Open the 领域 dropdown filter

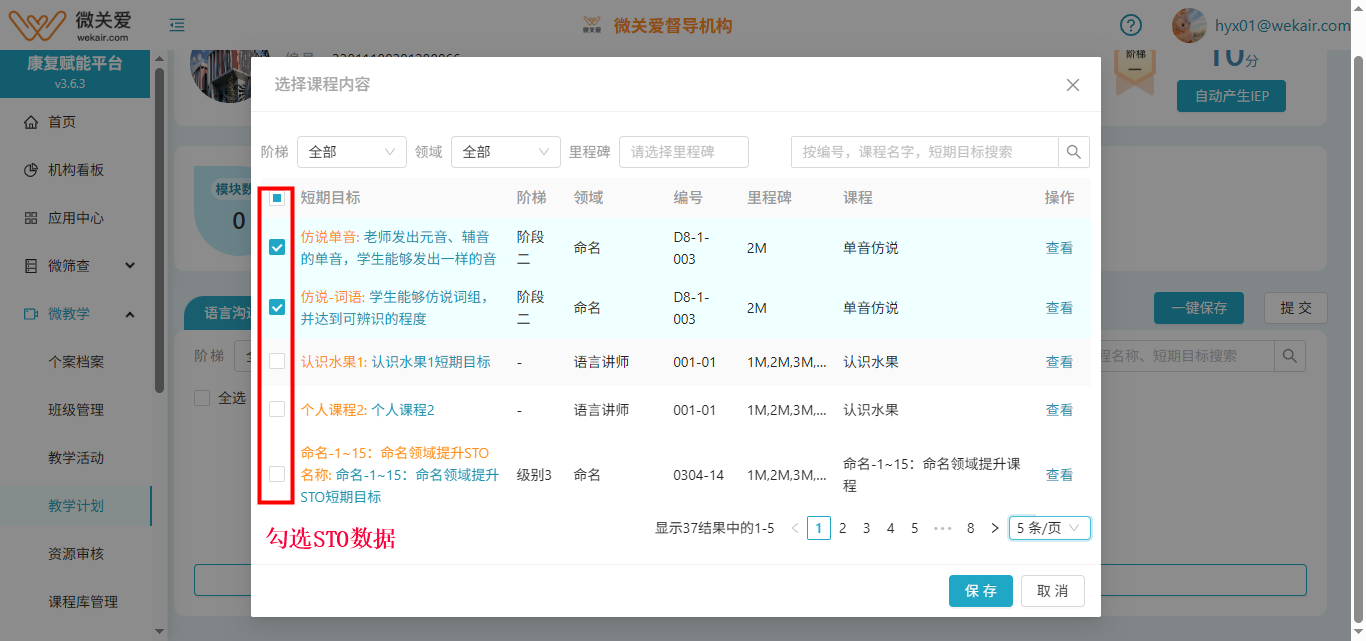point(505,152)
